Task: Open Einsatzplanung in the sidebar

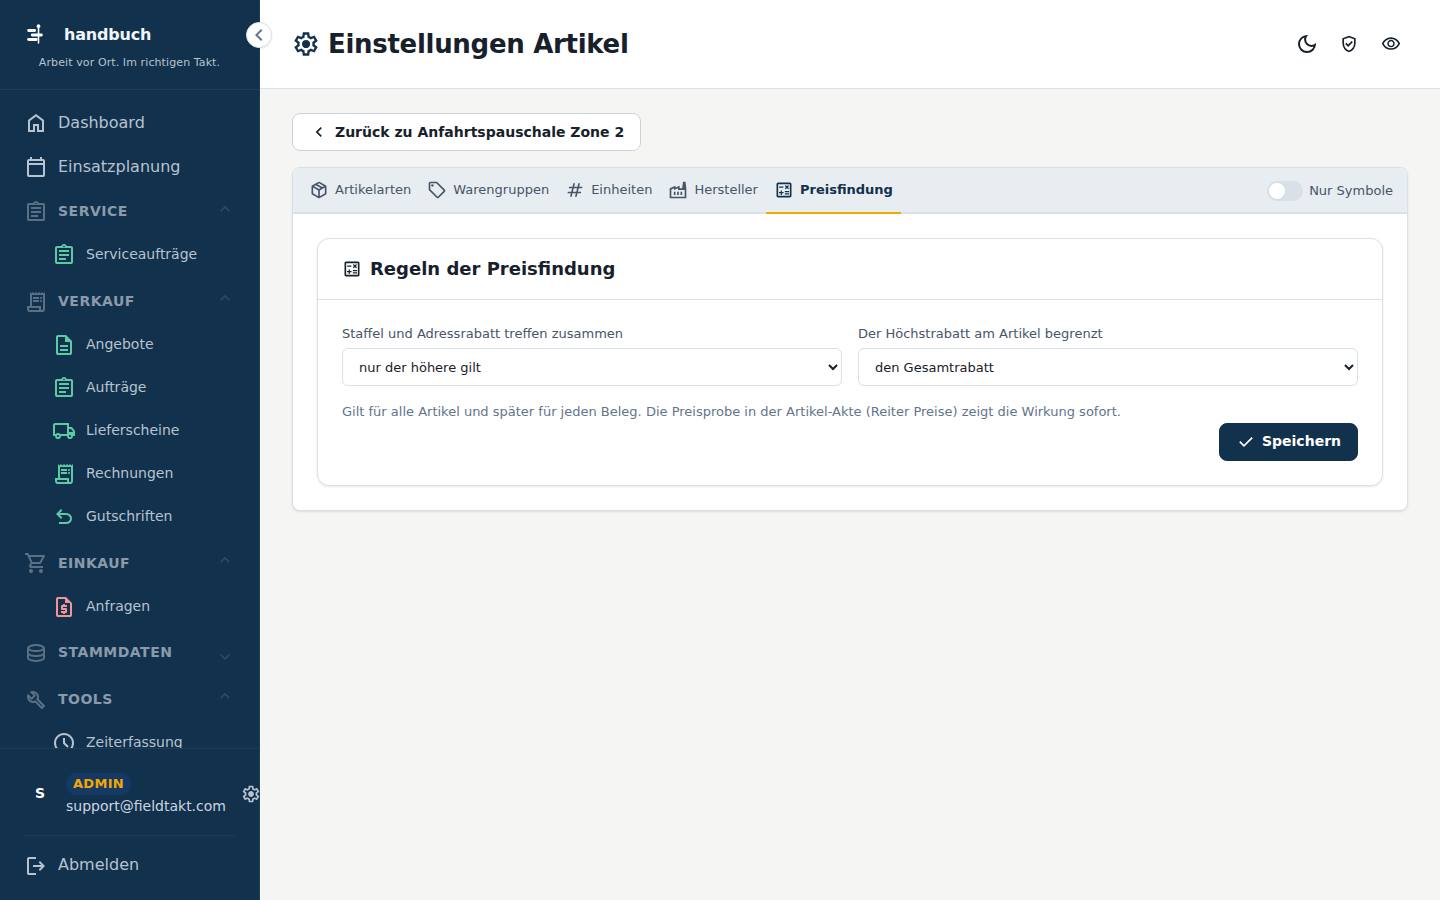Action: 130,167
